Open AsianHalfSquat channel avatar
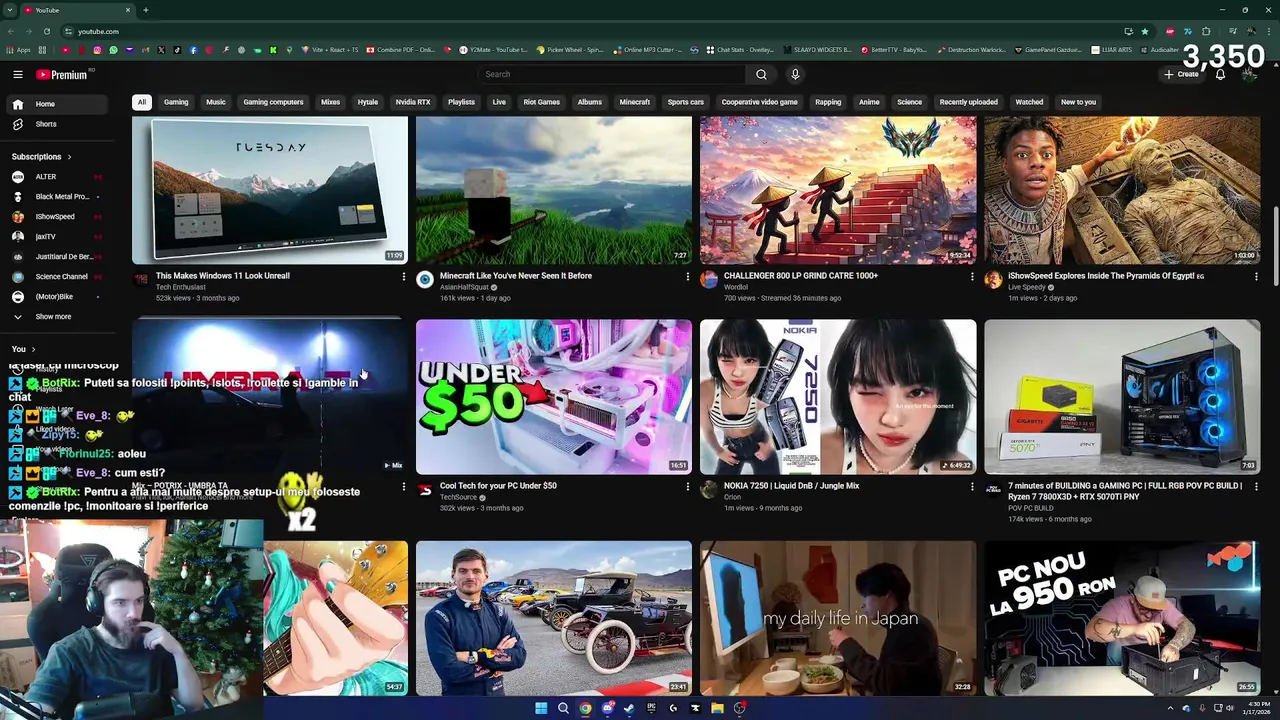Screen dimensions: 1280x720 tap(425, 280)
